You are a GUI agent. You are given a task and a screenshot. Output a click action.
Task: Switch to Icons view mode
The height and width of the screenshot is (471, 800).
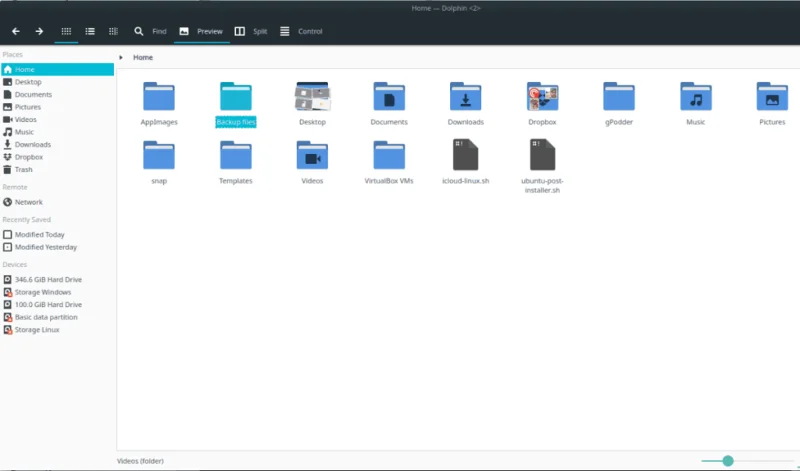[x=66, y=31]
